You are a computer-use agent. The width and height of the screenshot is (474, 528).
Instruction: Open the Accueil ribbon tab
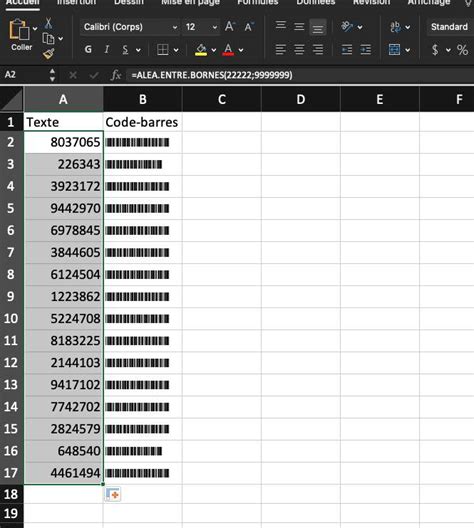tap(23, 3)
